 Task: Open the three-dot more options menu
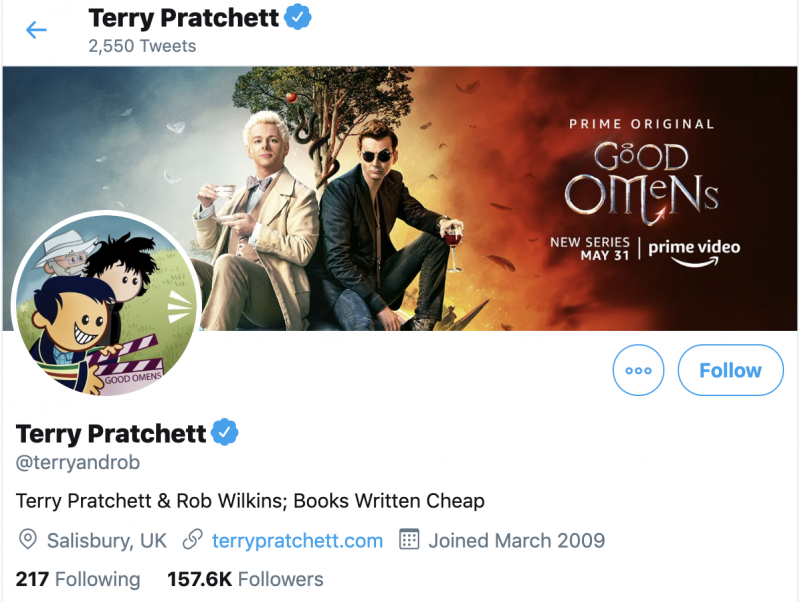click(638, 370)
